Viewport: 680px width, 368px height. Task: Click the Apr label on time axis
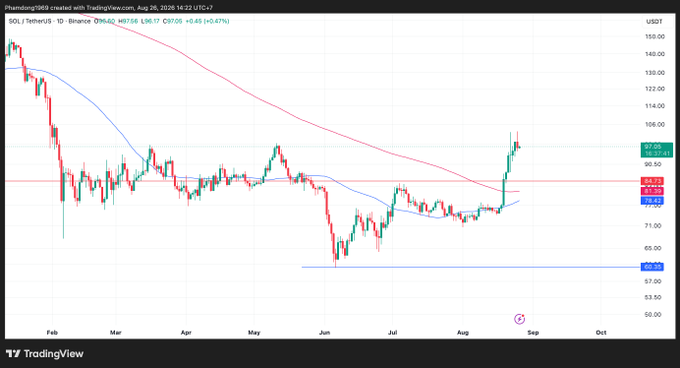186,333
